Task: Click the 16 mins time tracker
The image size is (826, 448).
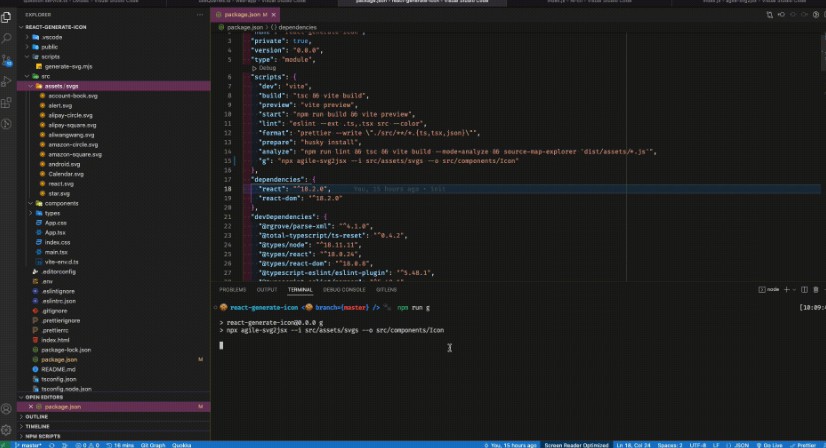Action: tap(121, 445)
